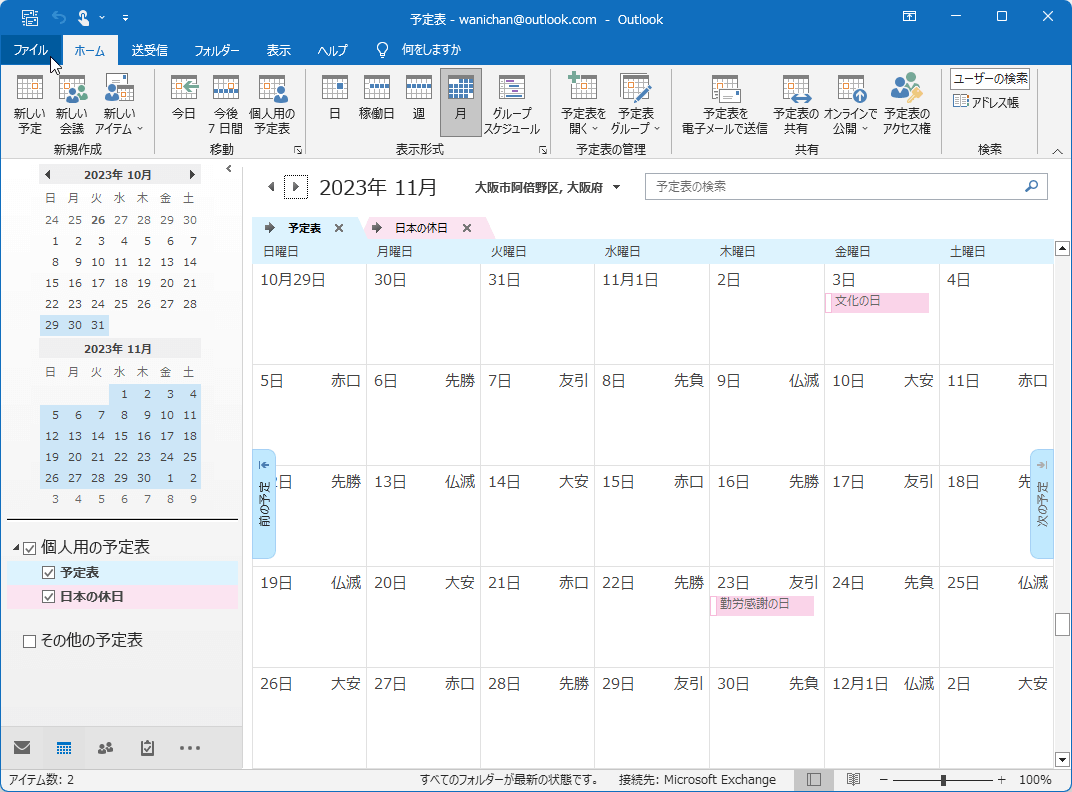Open the weather location dropdown 大阪市阿倍野区
1072x792 pixels.
coord(616,187)
